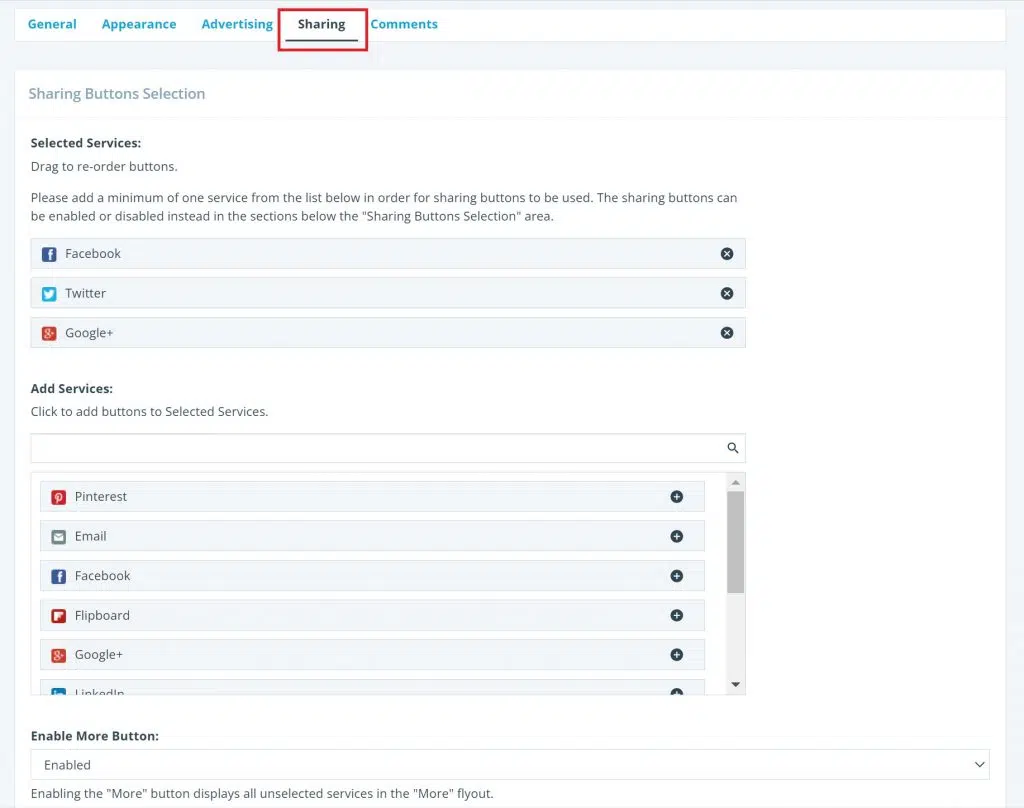This screenshot has width=1024, height=808.
Task: Click plus icon beside Flipboard
Action: pos(677,615)
